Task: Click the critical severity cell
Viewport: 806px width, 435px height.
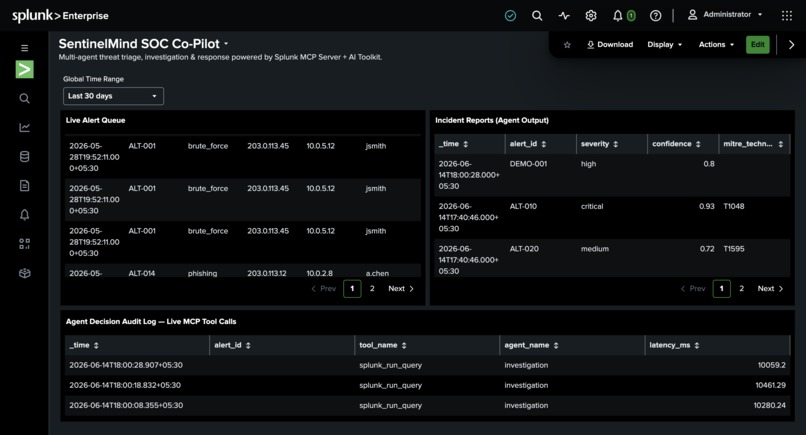Action: click(x=592, y=206)
